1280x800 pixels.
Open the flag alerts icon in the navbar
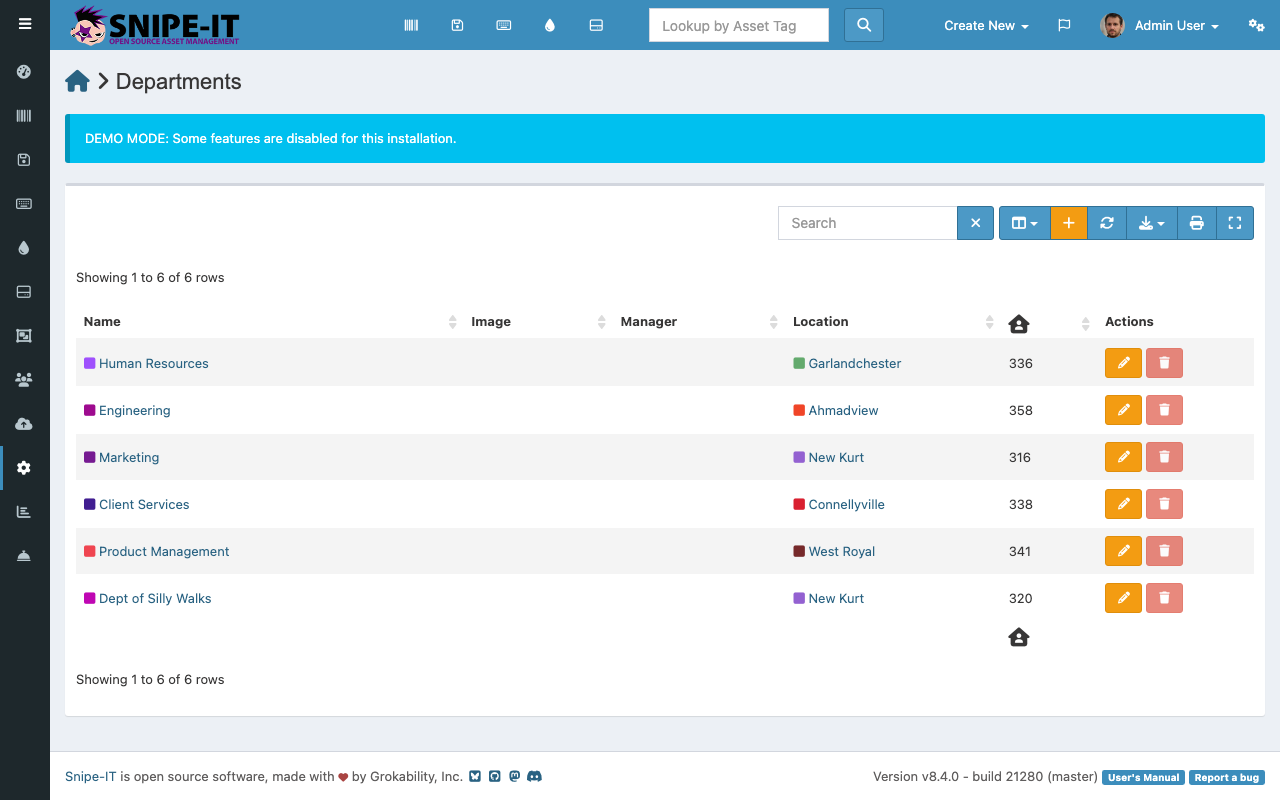(x=1064, y=25)
